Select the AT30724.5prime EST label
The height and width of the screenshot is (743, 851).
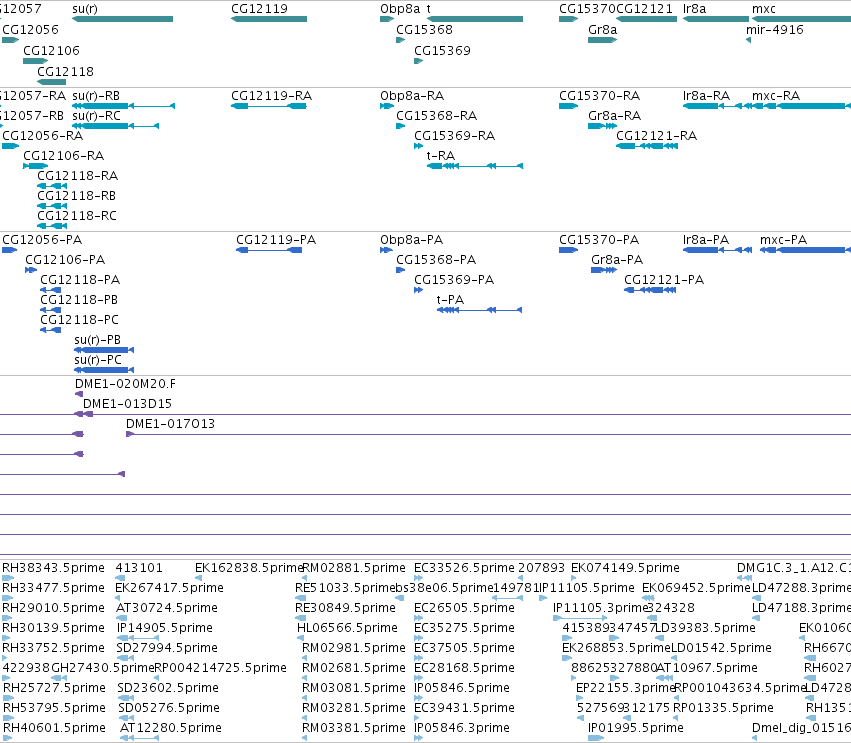tap(167, 608)
